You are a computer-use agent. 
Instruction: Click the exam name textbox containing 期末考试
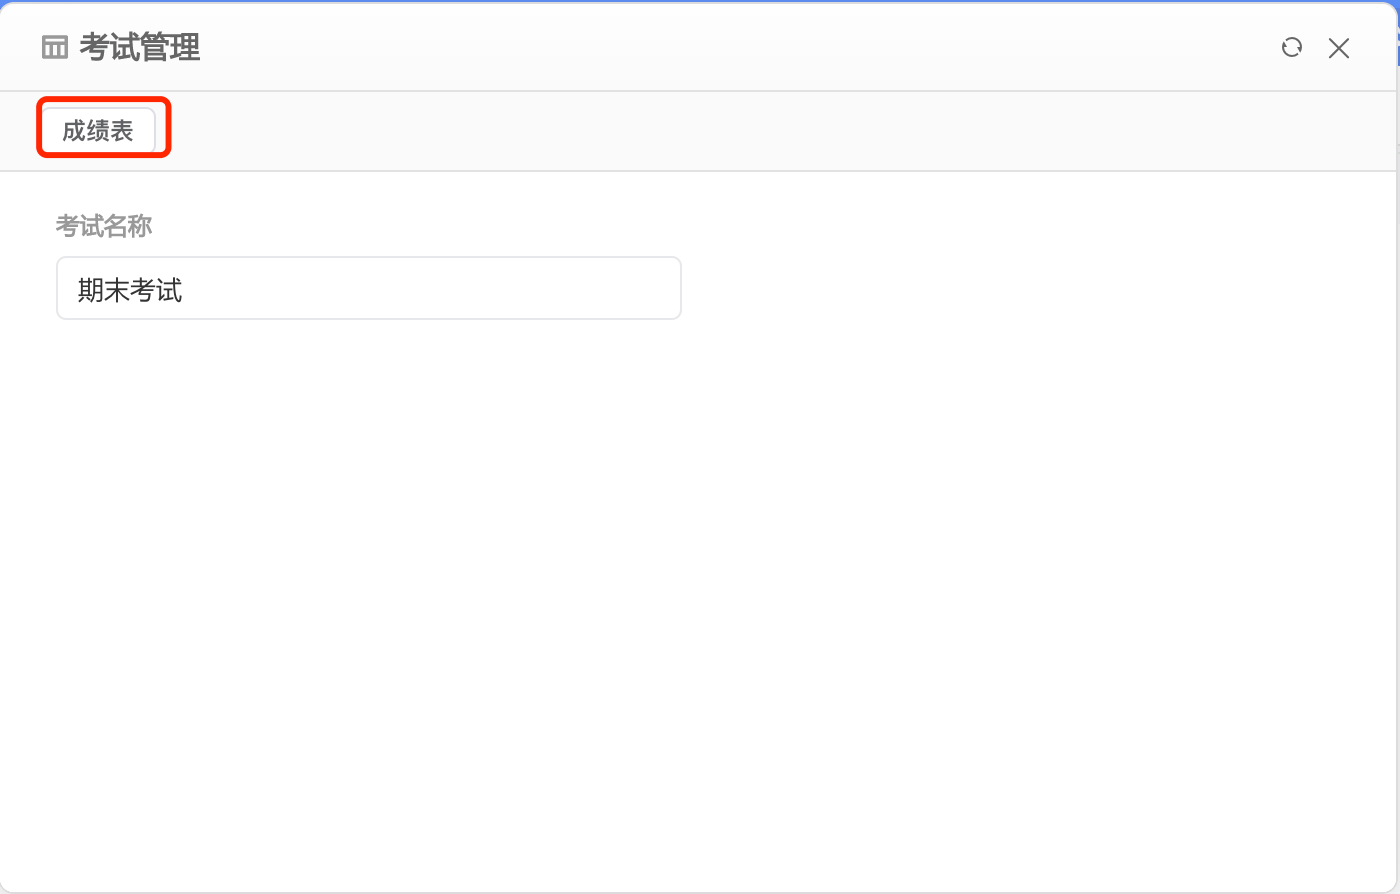click(x=368, y=289)
